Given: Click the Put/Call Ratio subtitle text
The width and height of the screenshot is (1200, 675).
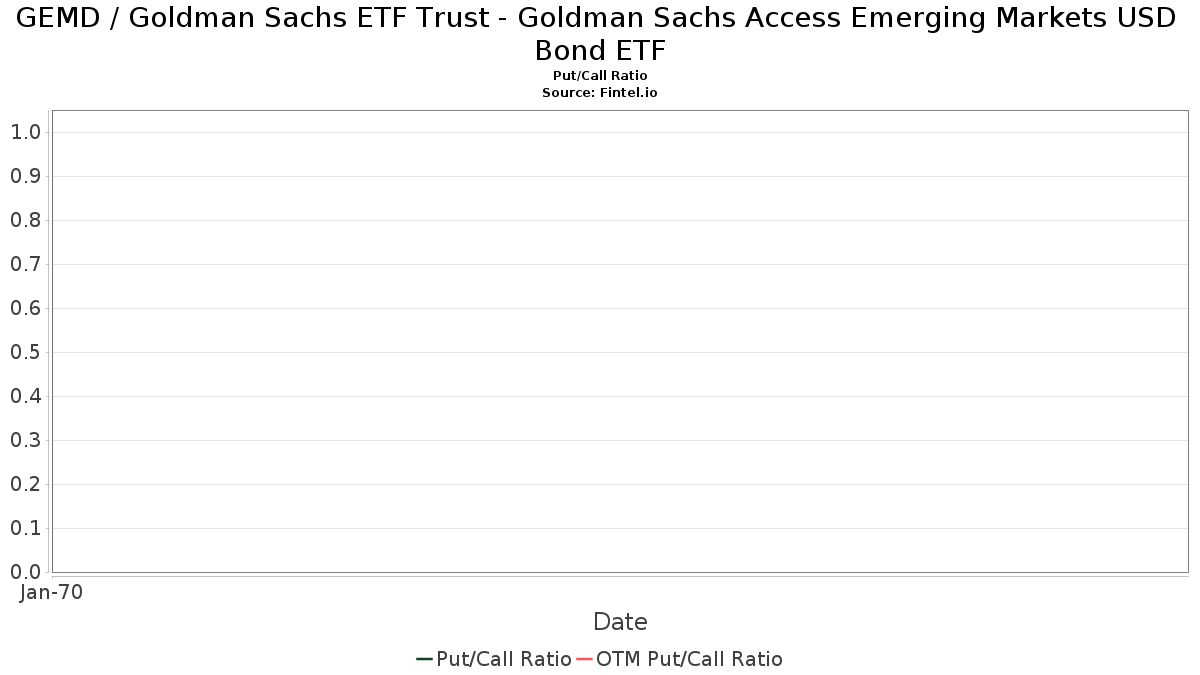Looking at the screenshot, I should pyautogui.click(x=600, y=76).
